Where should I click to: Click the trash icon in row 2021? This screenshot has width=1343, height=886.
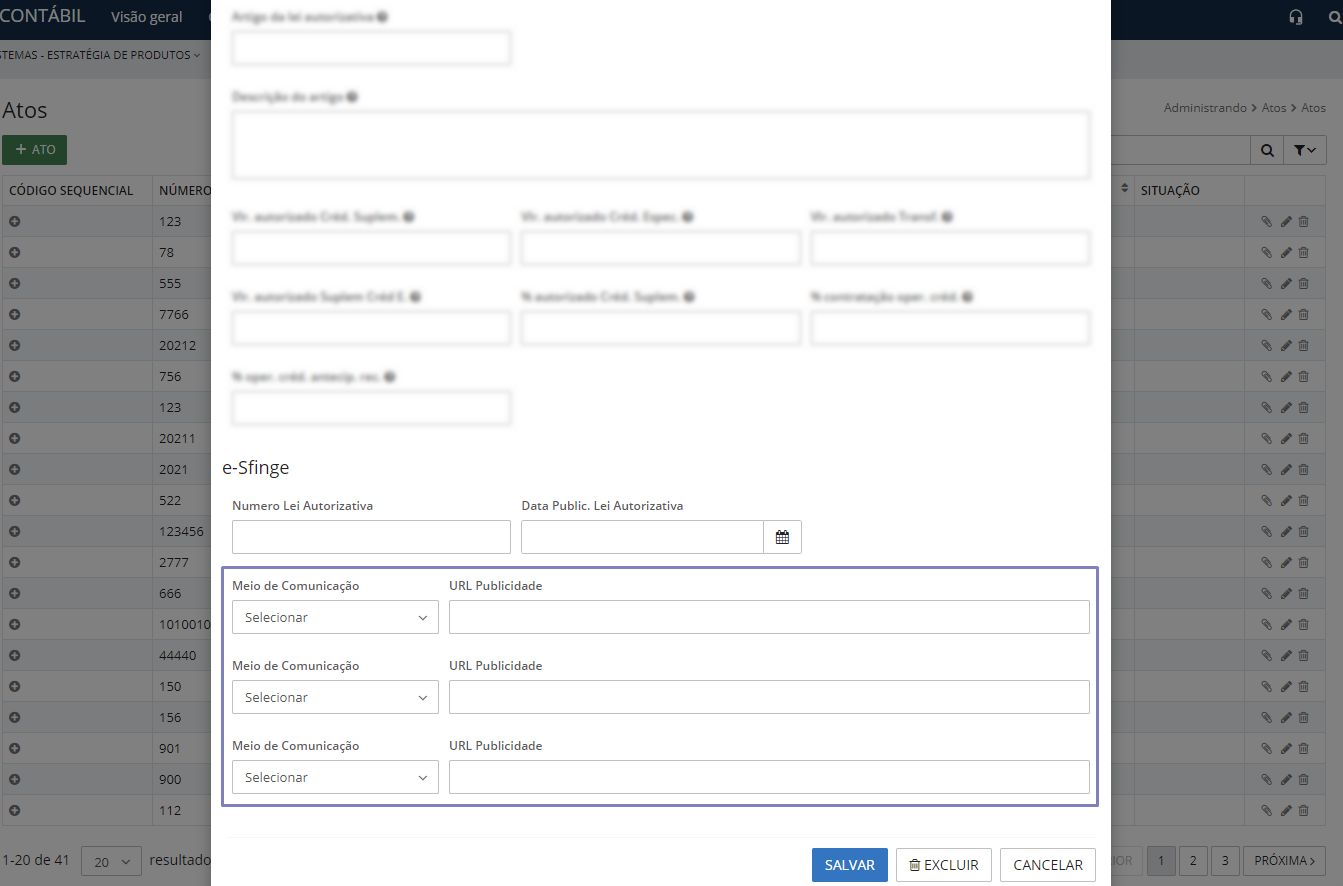coord(1303,470)
